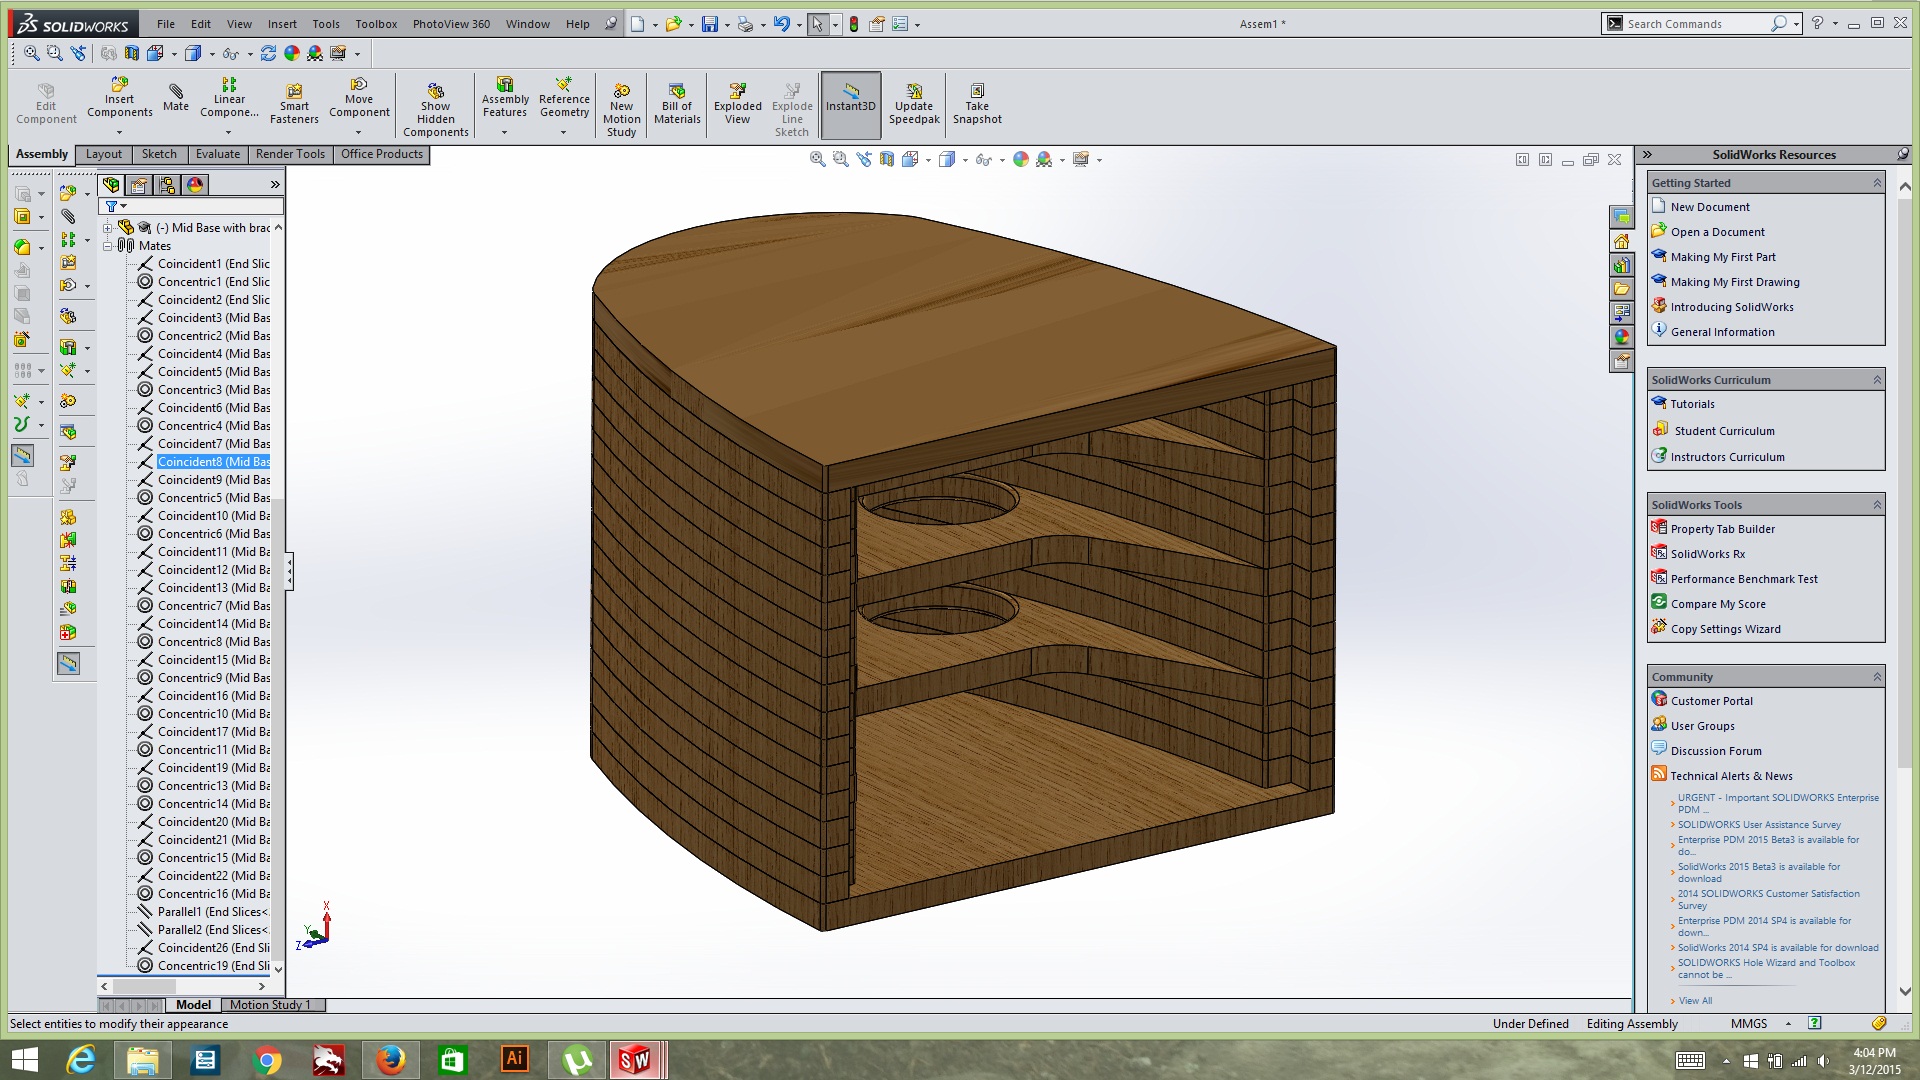Viewport: 1920px width, 1080px height.
Task: Toggle the Instant3D button
Action: coord(850,104)
